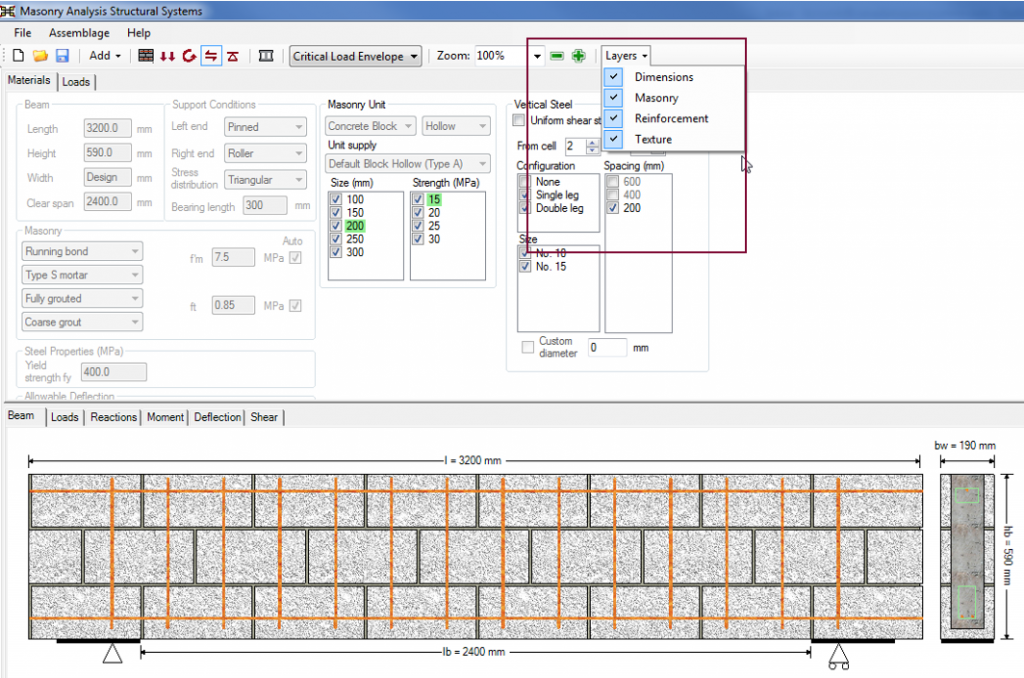Edit the f'm value field showing 7.5
The image size is (1024, 678).
click(233, 257)
